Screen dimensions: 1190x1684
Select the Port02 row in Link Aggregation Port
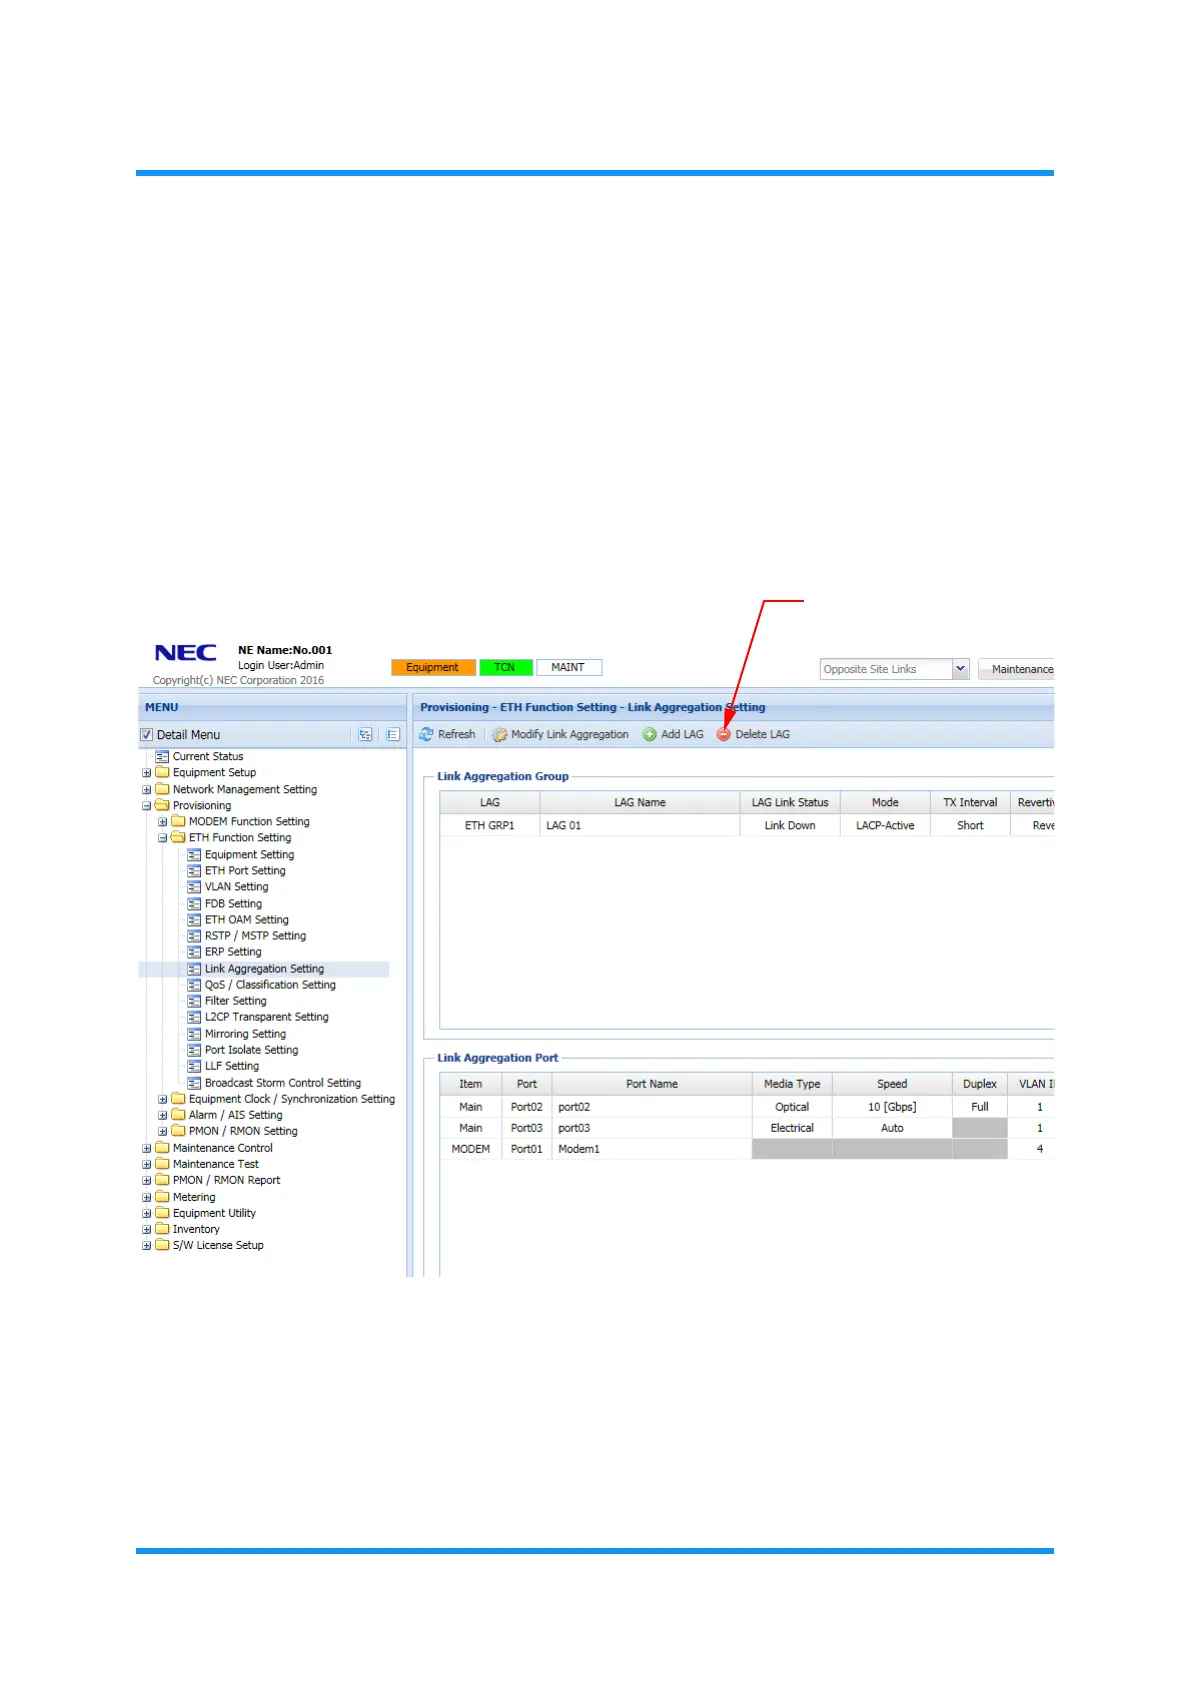(x=747, y=1107)
